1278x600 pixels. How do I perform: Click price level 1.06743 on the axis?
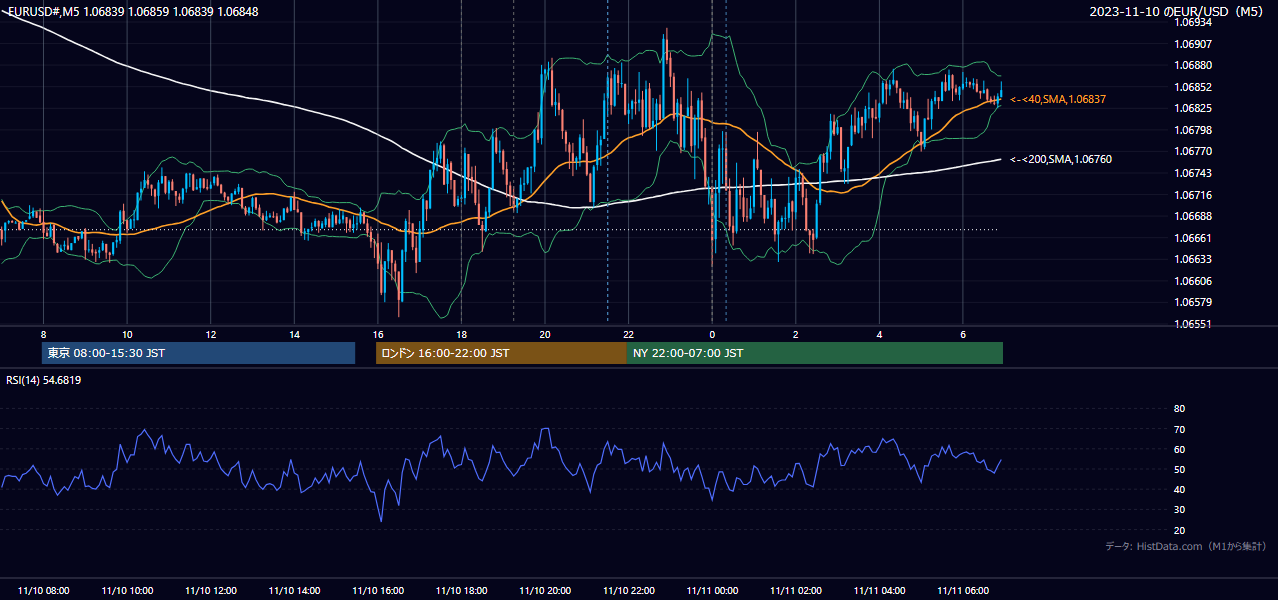(x=1193, y=173)
